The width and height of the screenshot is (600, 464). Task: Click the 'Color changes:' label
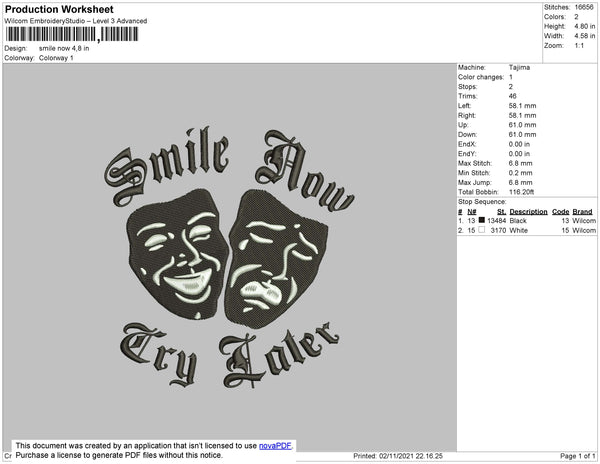click(481, 77)
